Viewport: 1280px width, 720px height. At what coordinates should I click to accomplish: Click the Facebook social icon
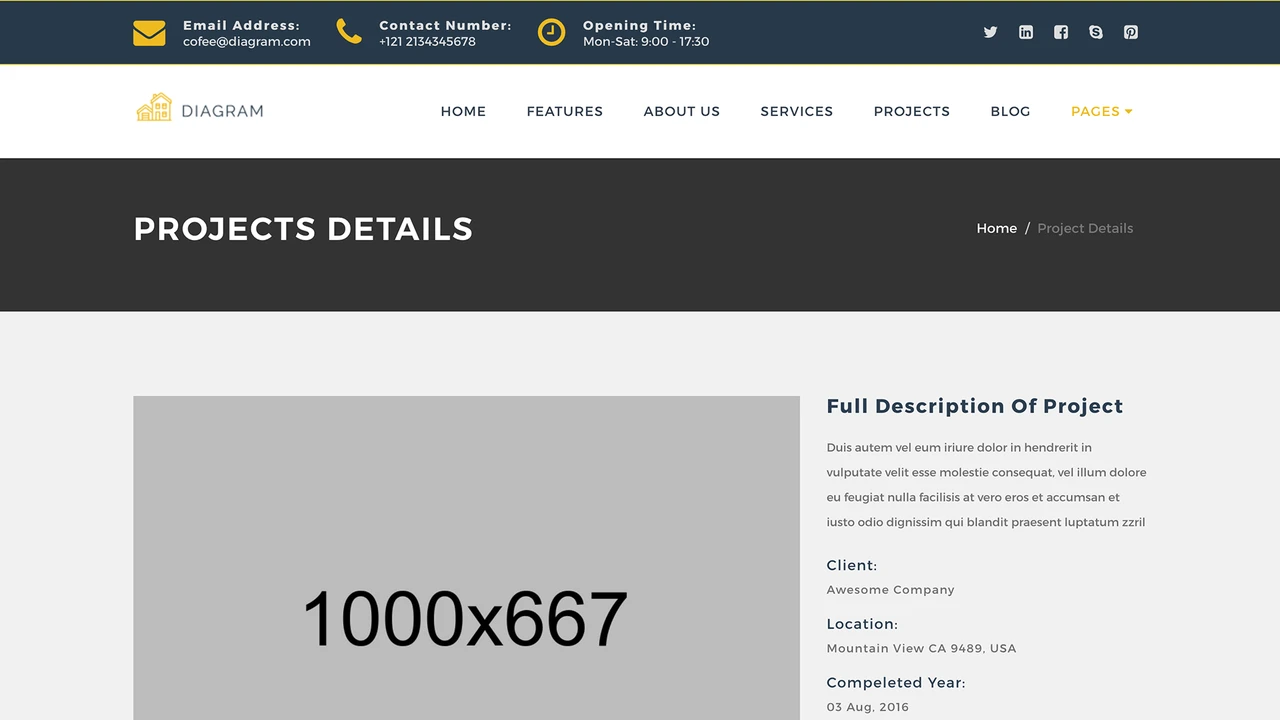point(1061,32)
